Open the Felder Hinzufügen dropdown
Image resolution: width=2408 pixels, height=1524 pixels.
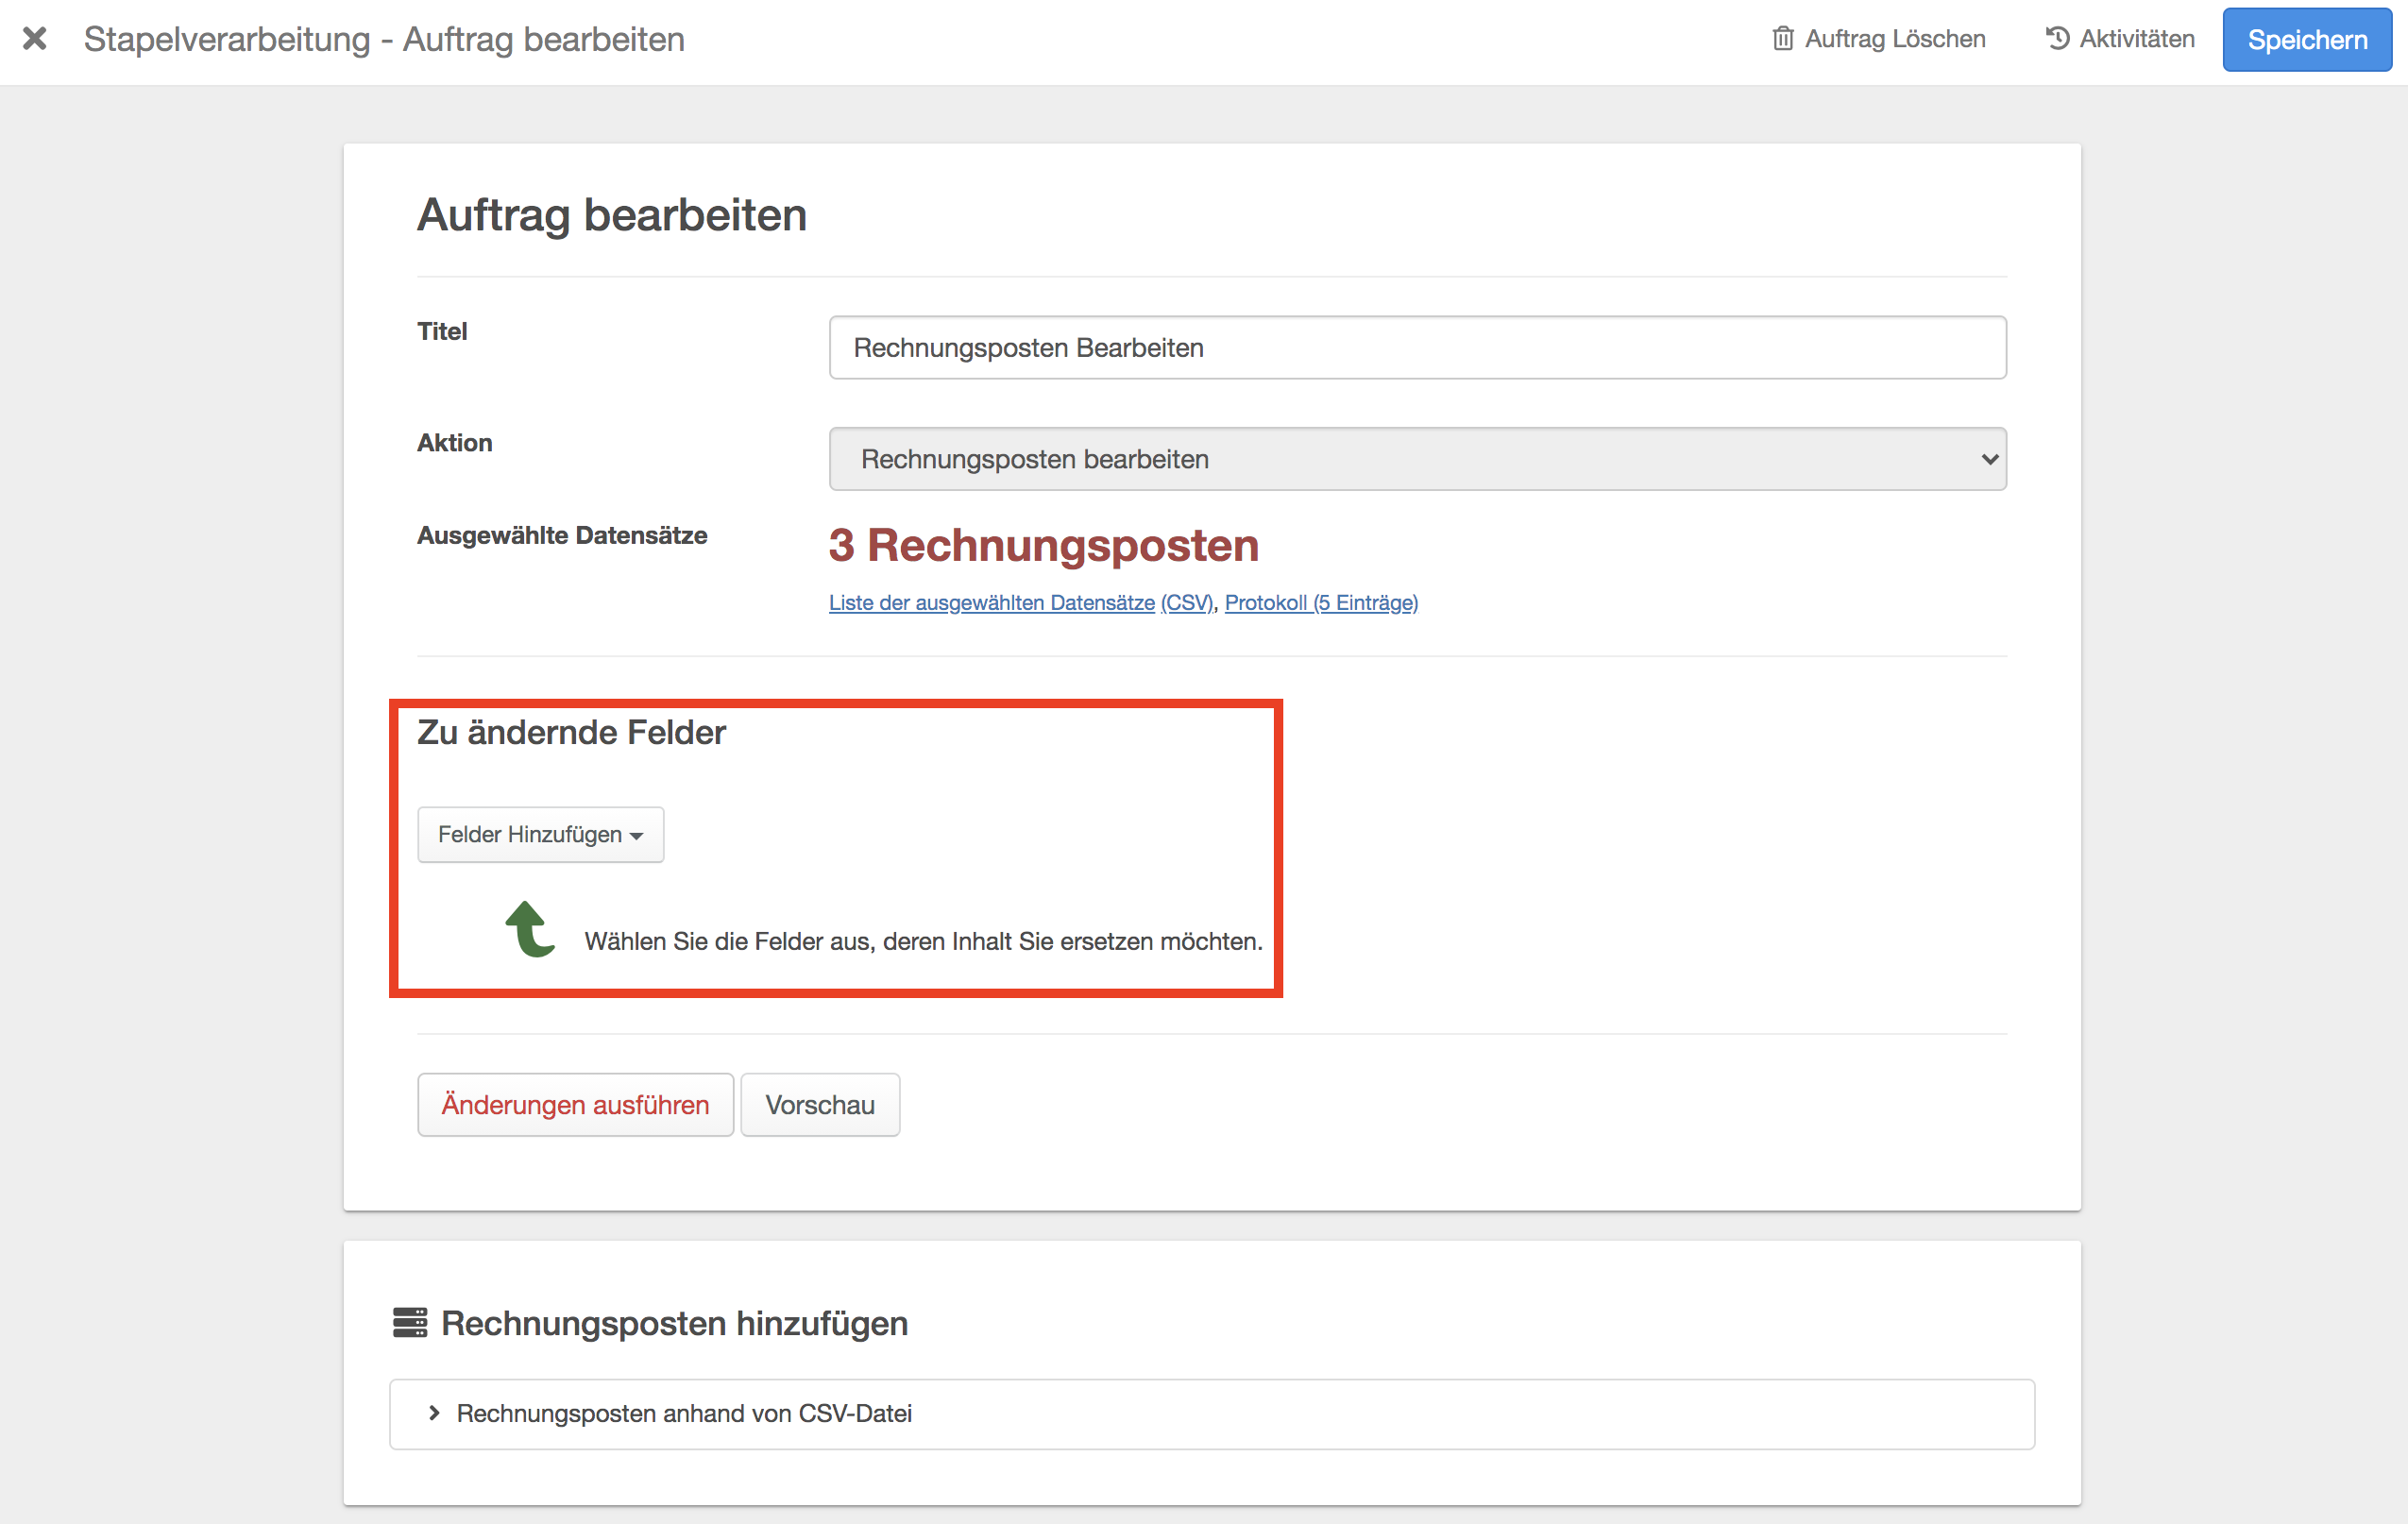[540, 834]
